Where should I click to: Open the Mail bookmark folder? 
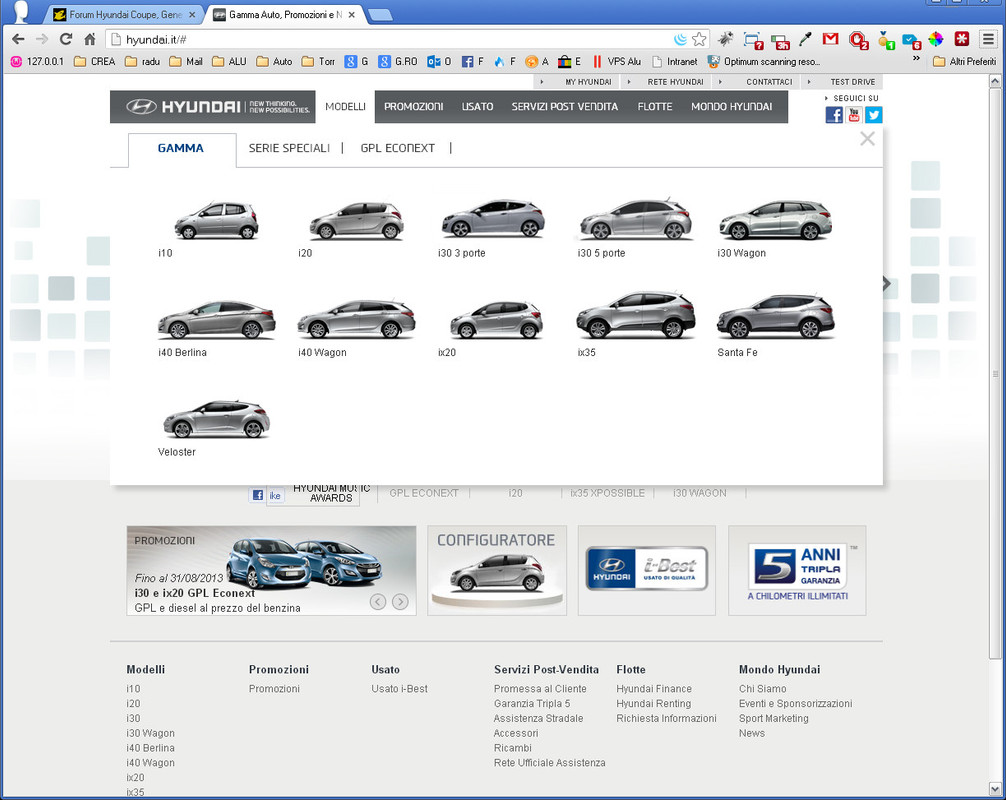186,62
